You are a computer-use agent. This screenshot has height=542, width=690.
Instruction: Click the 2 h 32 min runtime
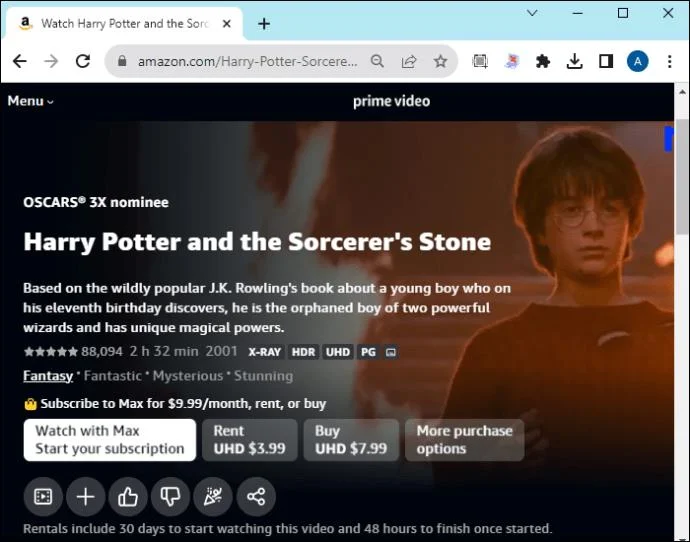(x=164, y=352)
